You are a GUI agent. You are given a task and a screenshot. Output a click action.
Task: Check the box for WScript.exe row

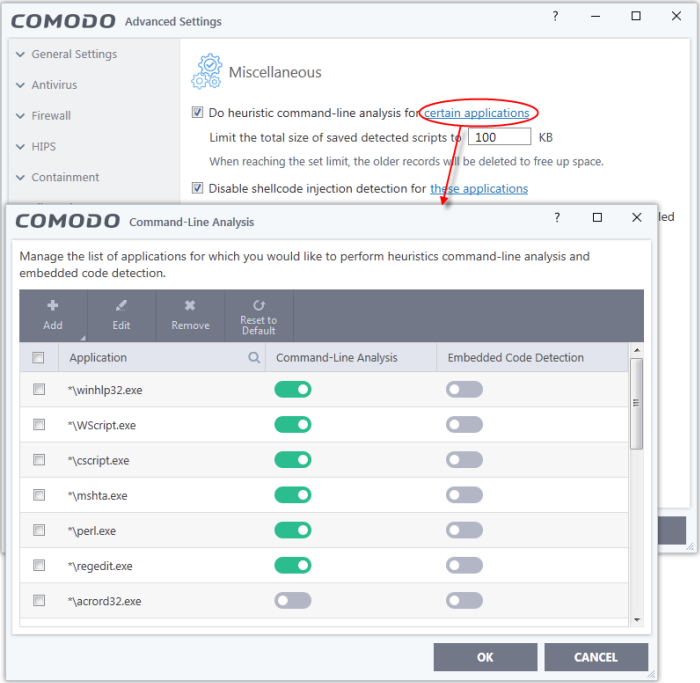click(39, 425)
